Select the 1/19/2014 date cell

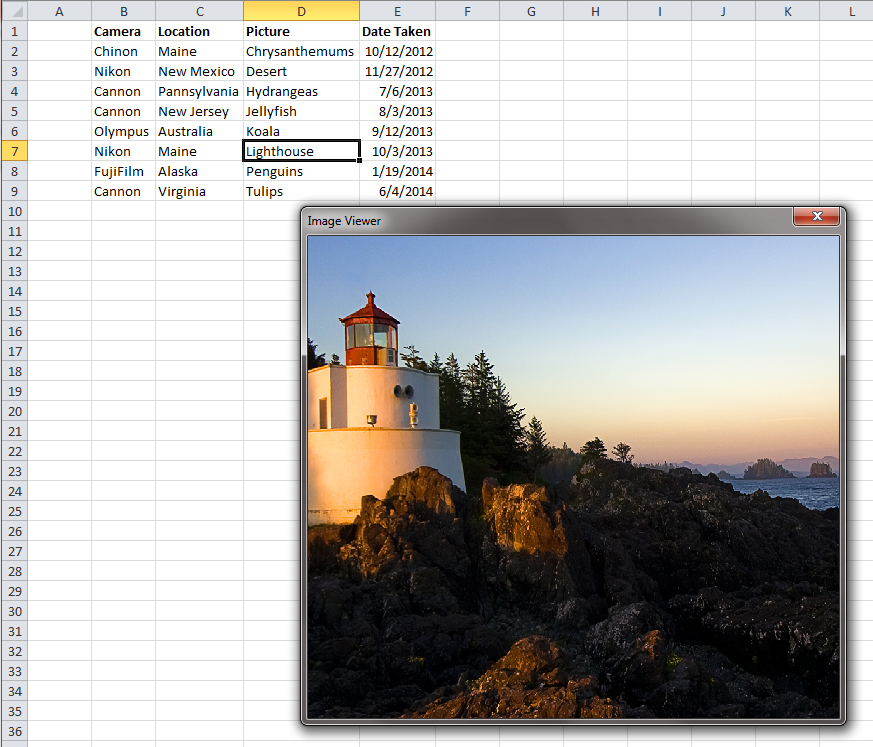(398, 171)
